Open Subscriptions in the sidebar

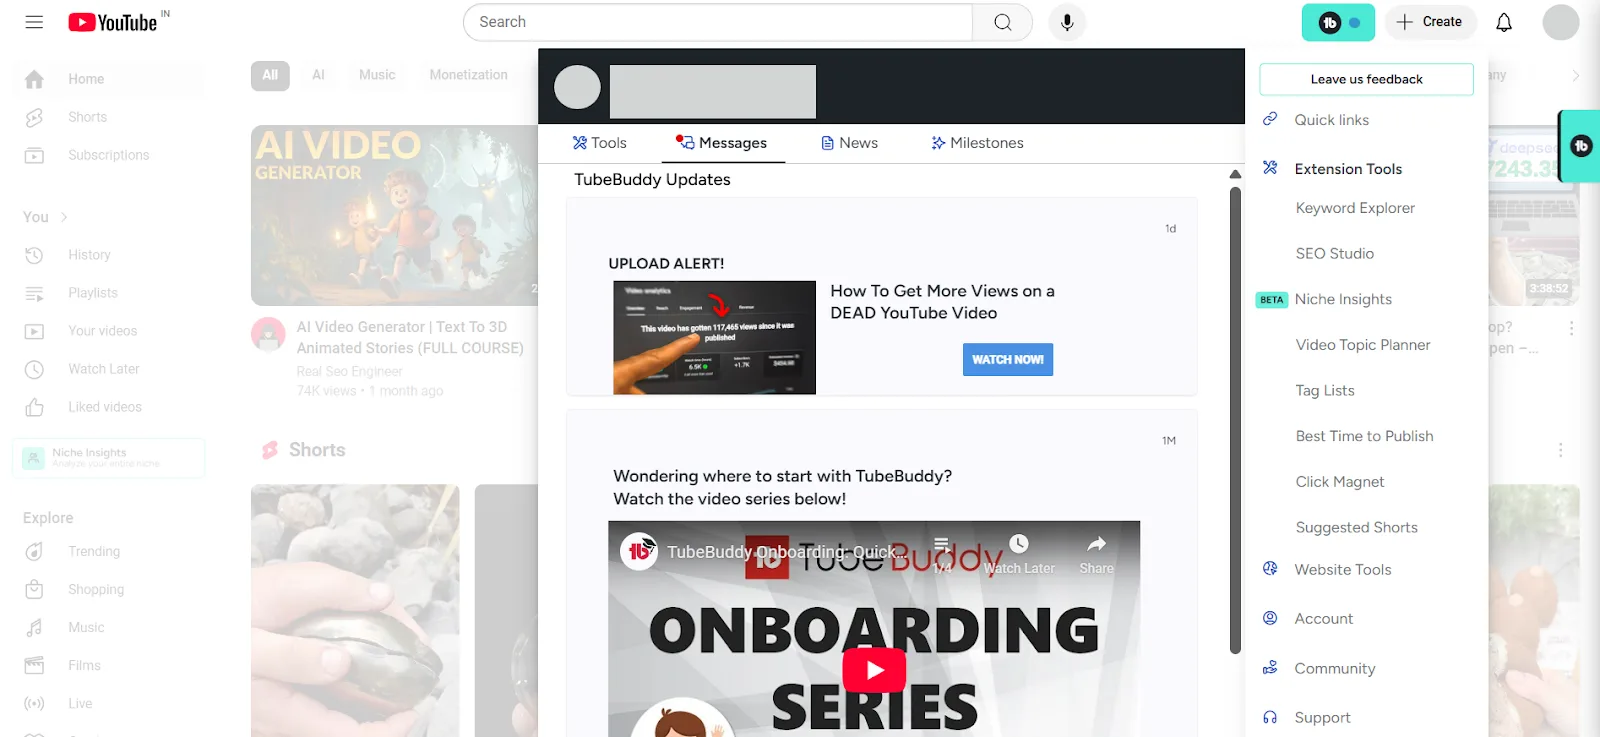point(108,155)
